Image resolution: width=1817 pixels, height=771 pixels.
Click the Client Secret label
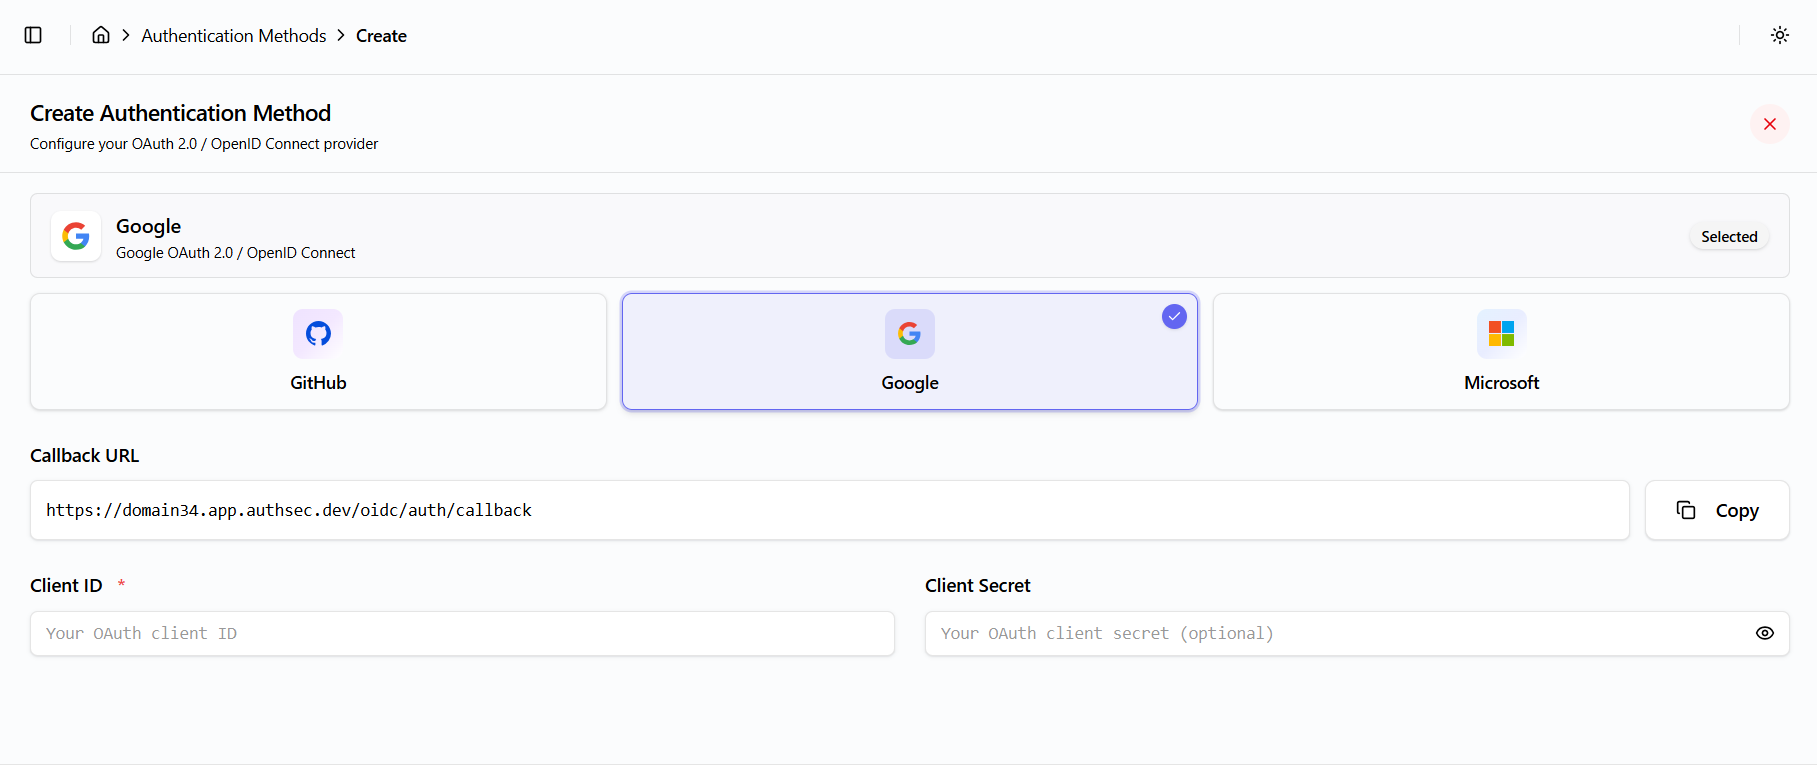pos(977,586)
